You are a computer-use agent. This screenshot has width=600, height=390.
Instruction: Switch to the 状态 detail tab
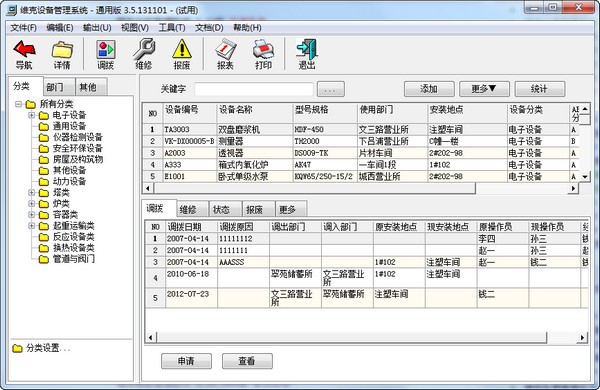tap(225, 209)
